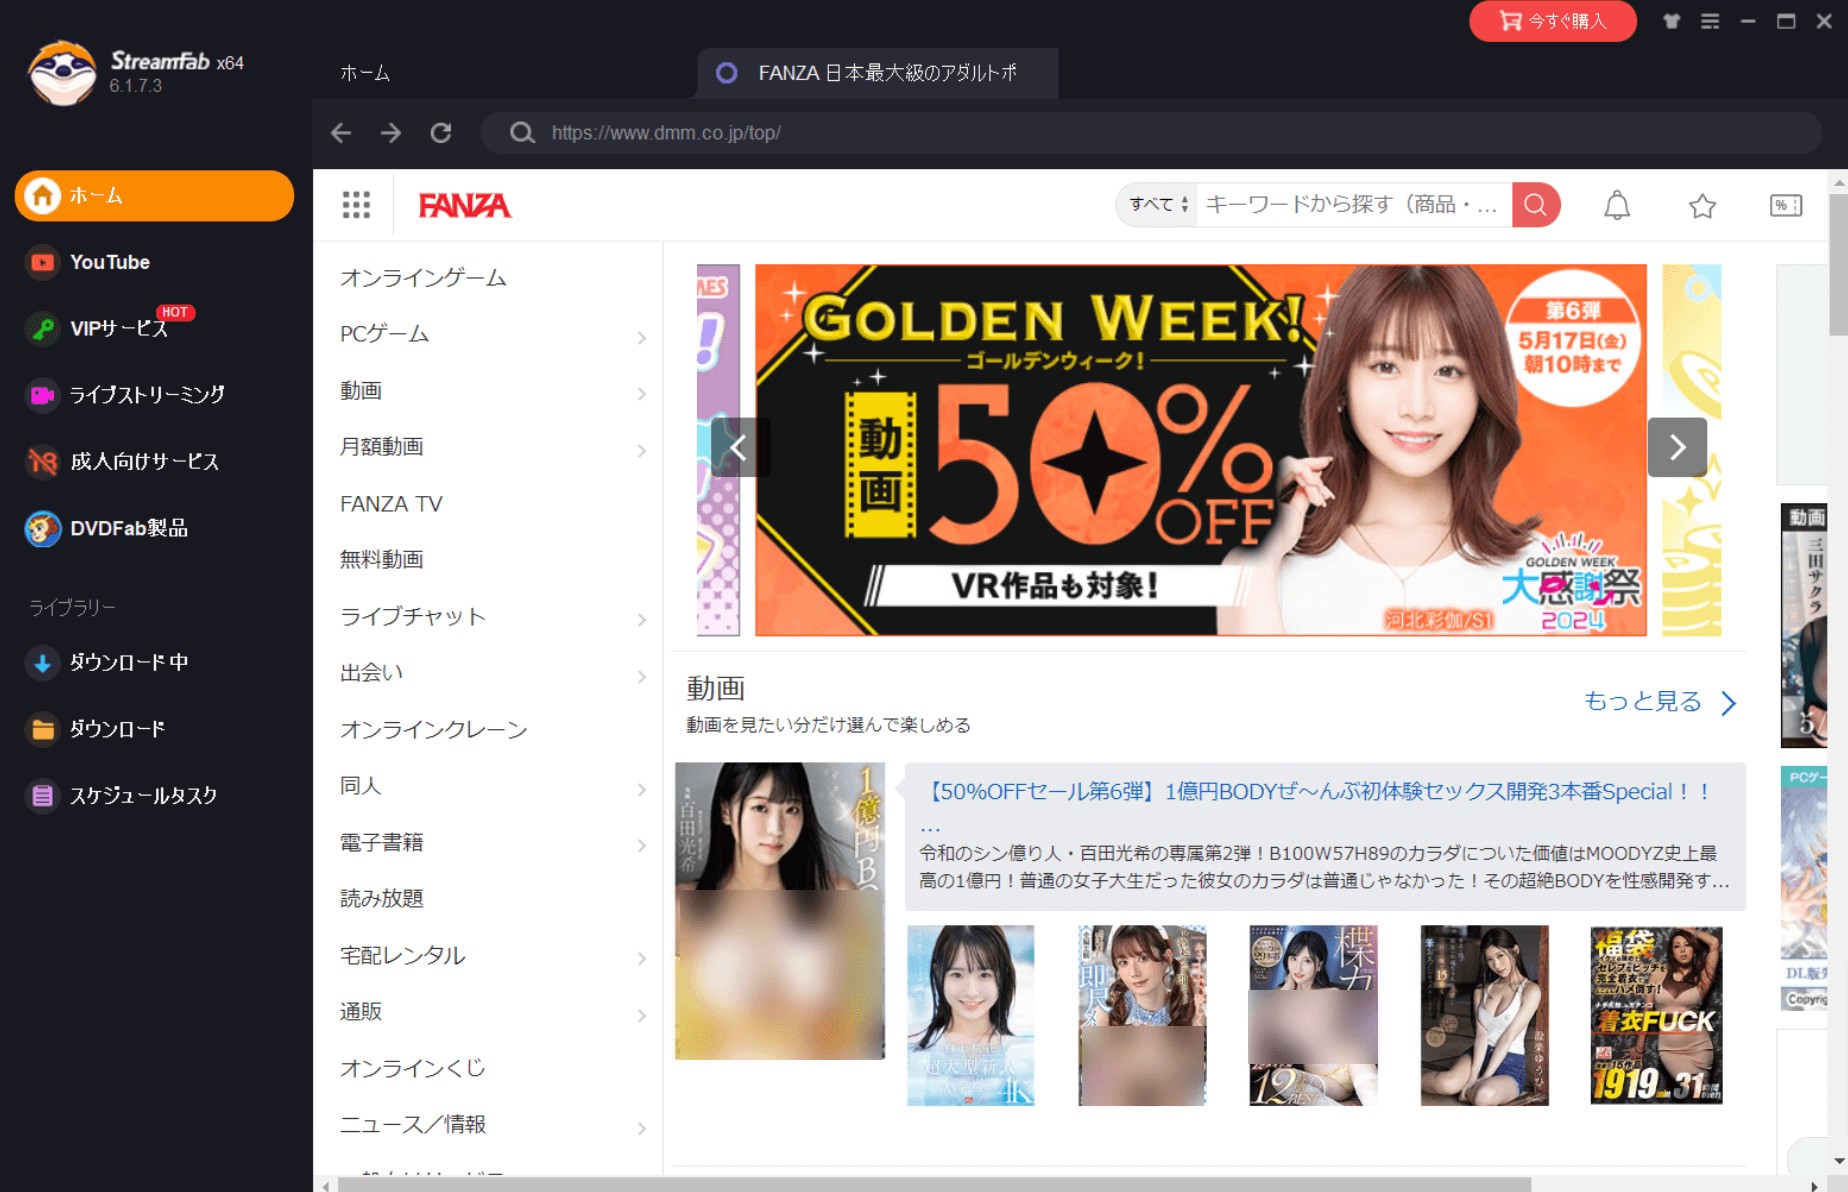Viewport: 1848px width, 1192px height.
Task: Expand the 出会い submenu arrow
Action: coord(642,677)
